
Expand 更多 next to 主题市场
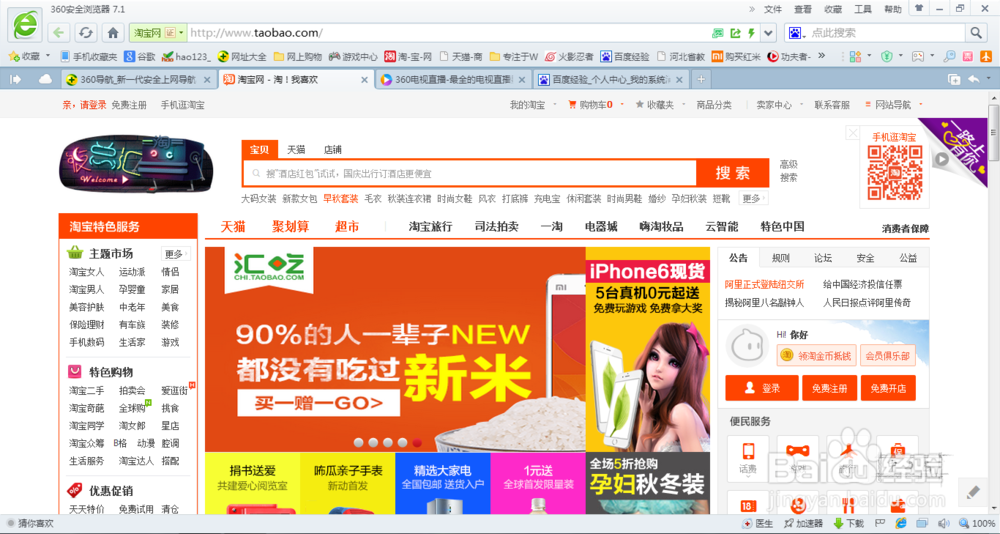click(x=175, y=254)
